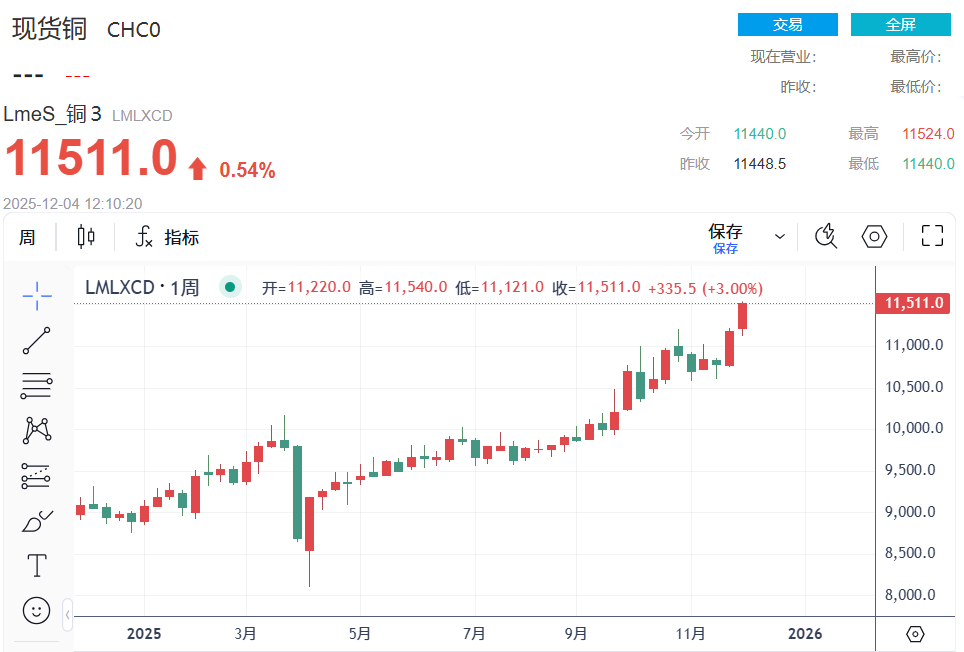Open chart settings hexagon icon in toolbar

click(875, 237)
